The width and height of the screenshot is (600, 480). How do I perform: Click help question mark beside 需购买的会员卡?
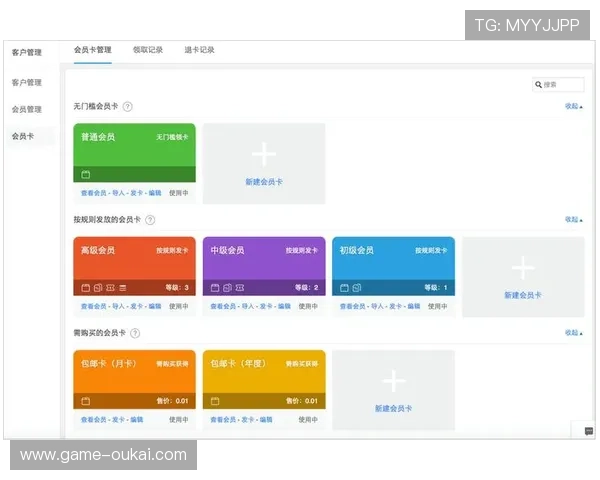click(135, 333)
